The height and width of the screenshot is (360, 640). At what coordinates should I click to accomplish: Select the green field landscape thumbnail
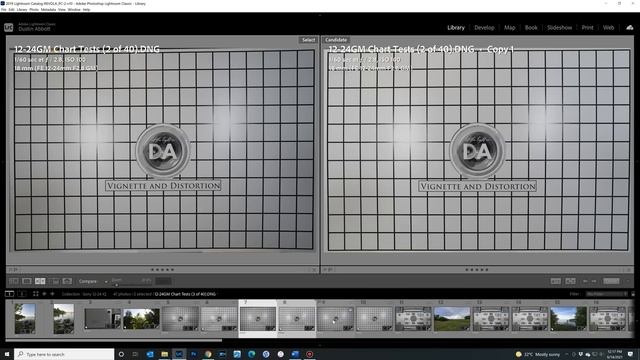point(452,319)
